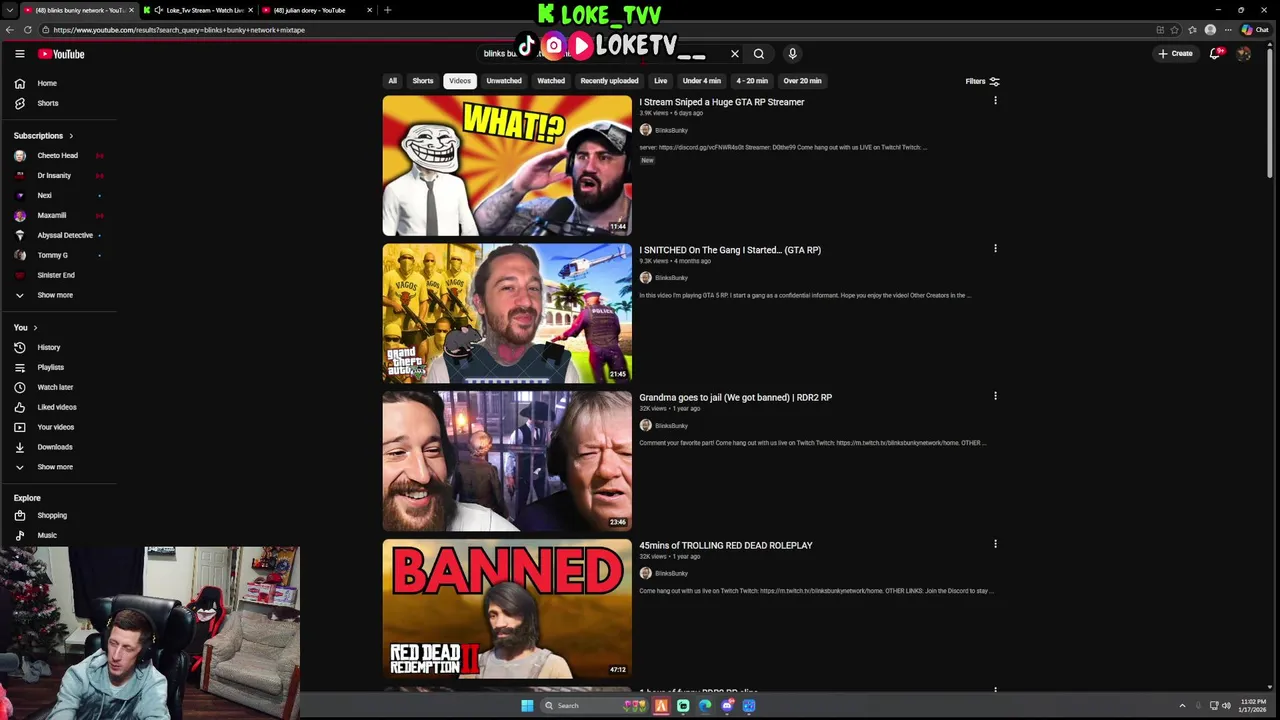
Task: Open Grandma goes to jail video title
Action: 736,397
